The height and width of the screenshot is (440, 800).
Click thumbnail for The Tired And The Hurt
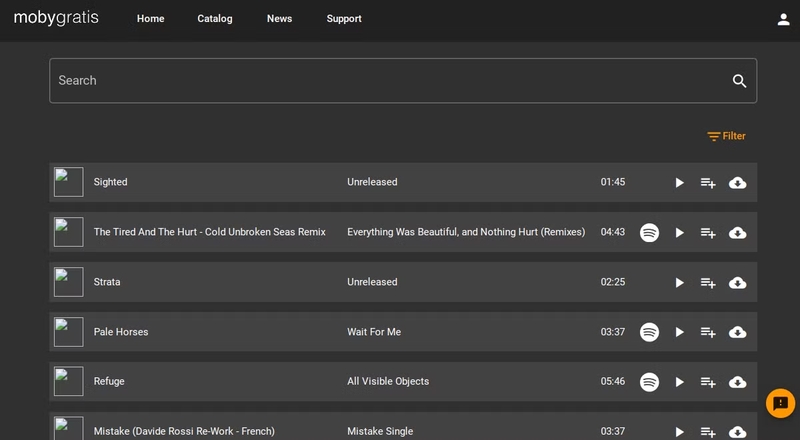tap(69, 232)
